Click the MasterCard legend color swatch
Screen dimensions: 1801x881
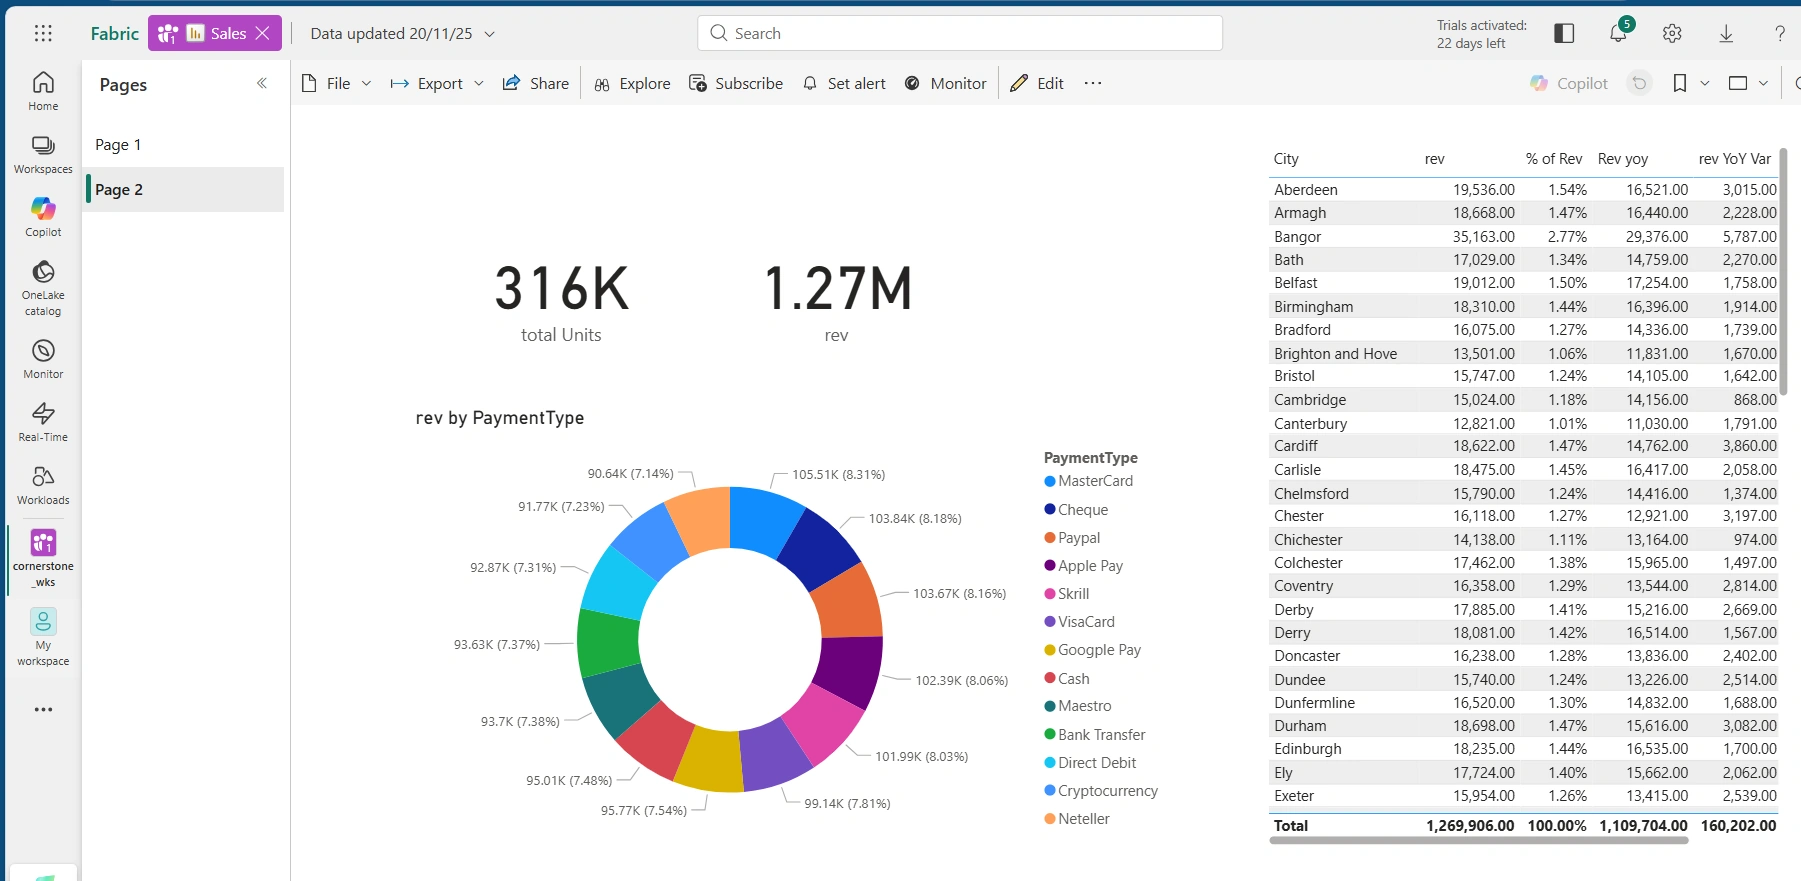pyautogui.click(x=1050, y=481)
